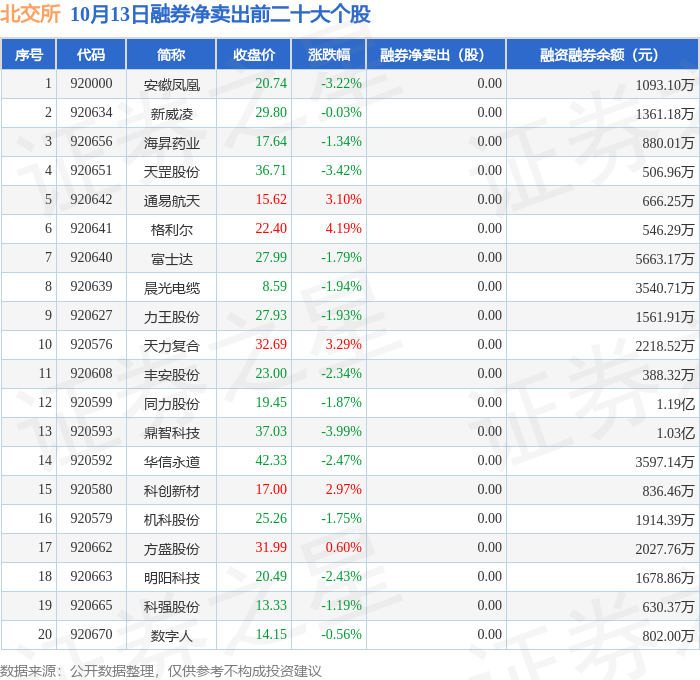Click change value 0.60%
The width and height of the screenshot is (700, 680).
[x=343, y=548]
